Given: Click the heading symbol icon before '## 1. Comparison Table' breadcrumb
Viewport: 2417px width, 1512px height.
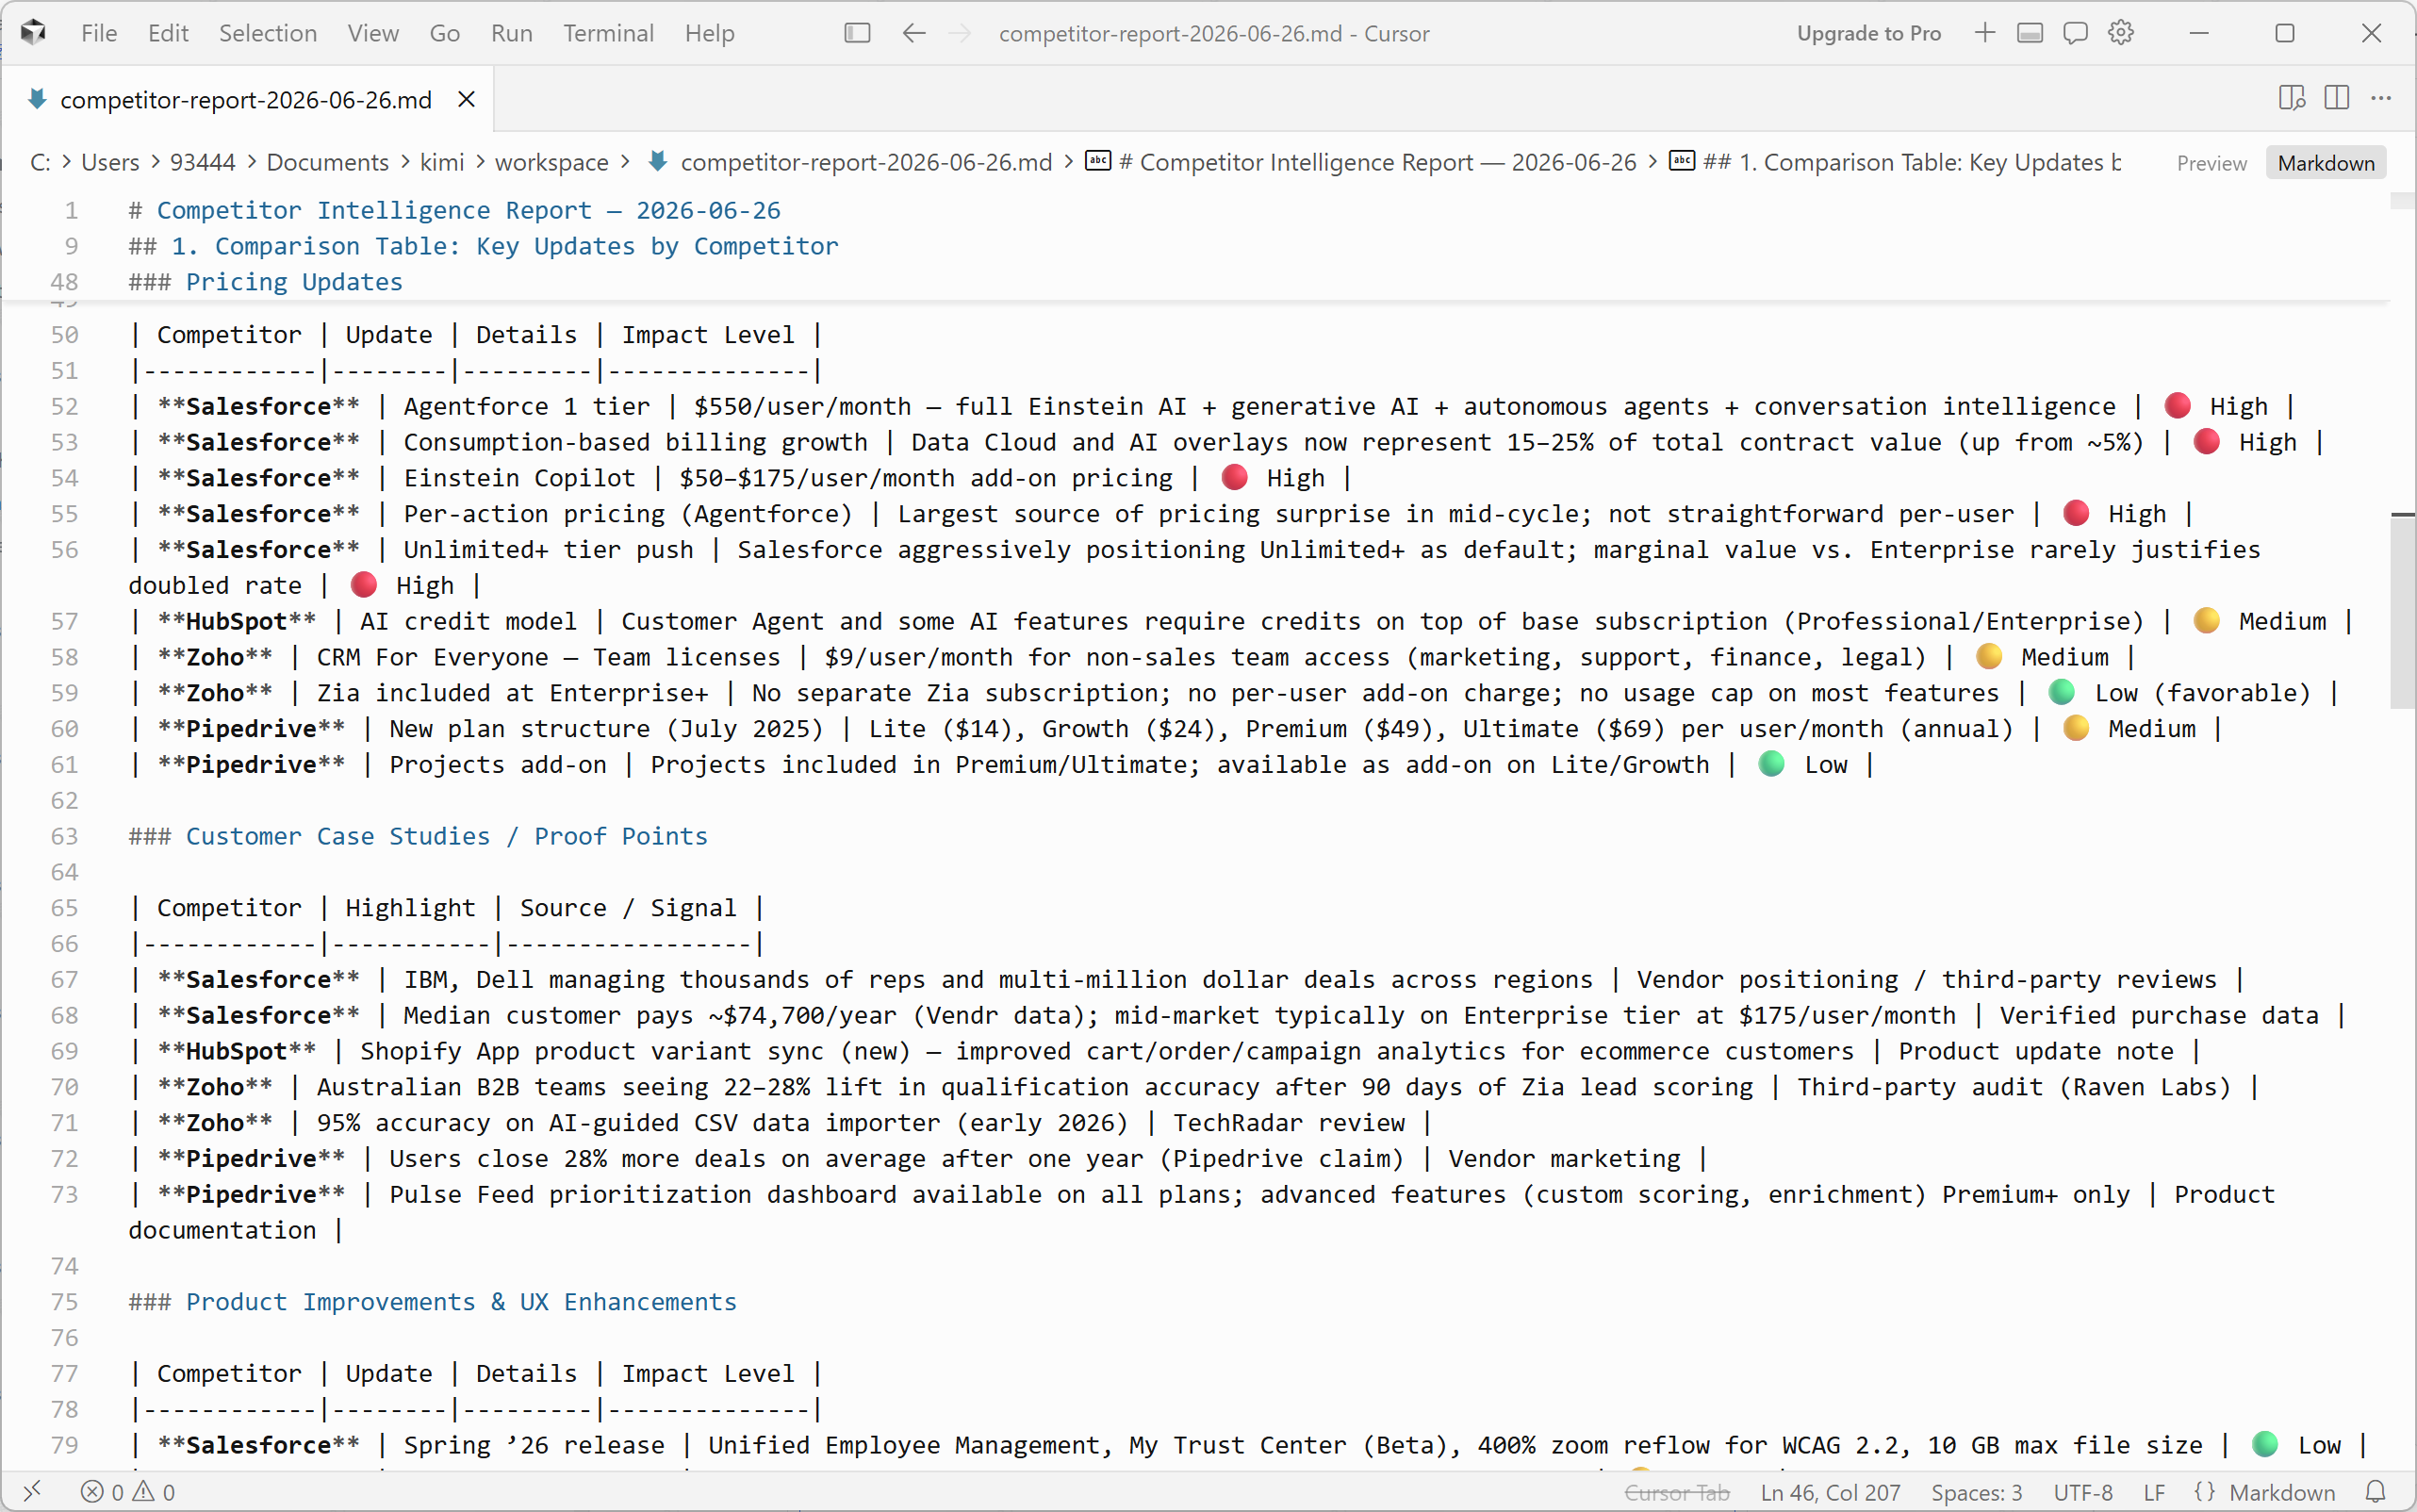Looking at the screenshot, I should coord(1682,161).
